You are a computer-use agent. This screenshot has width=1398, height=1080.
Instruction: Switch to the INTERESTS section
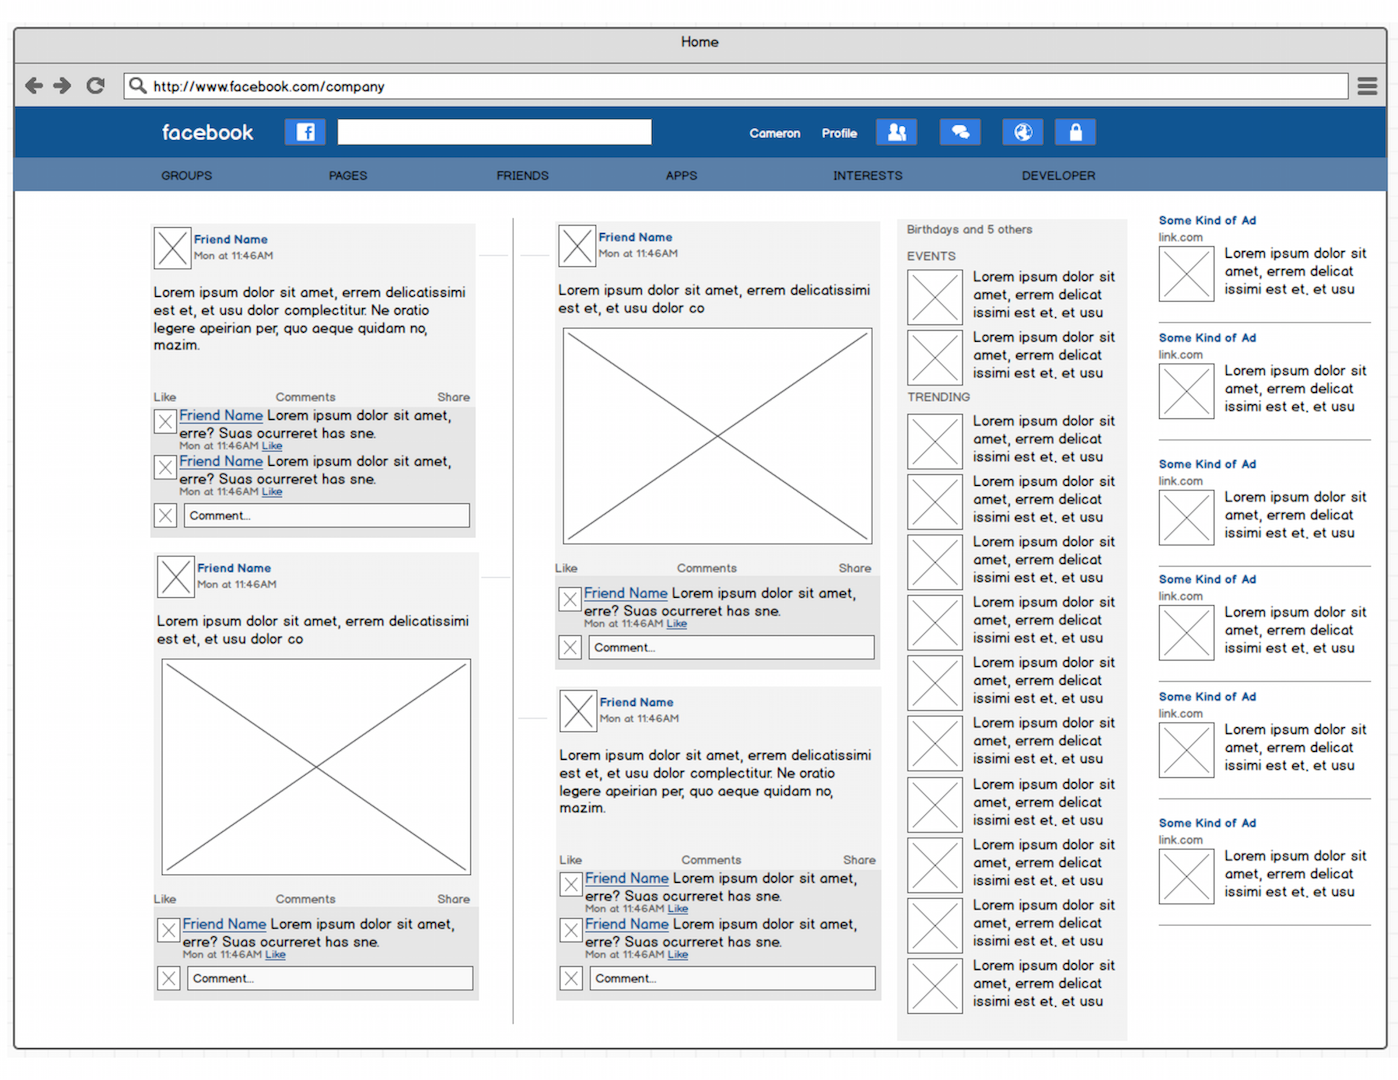867,175
